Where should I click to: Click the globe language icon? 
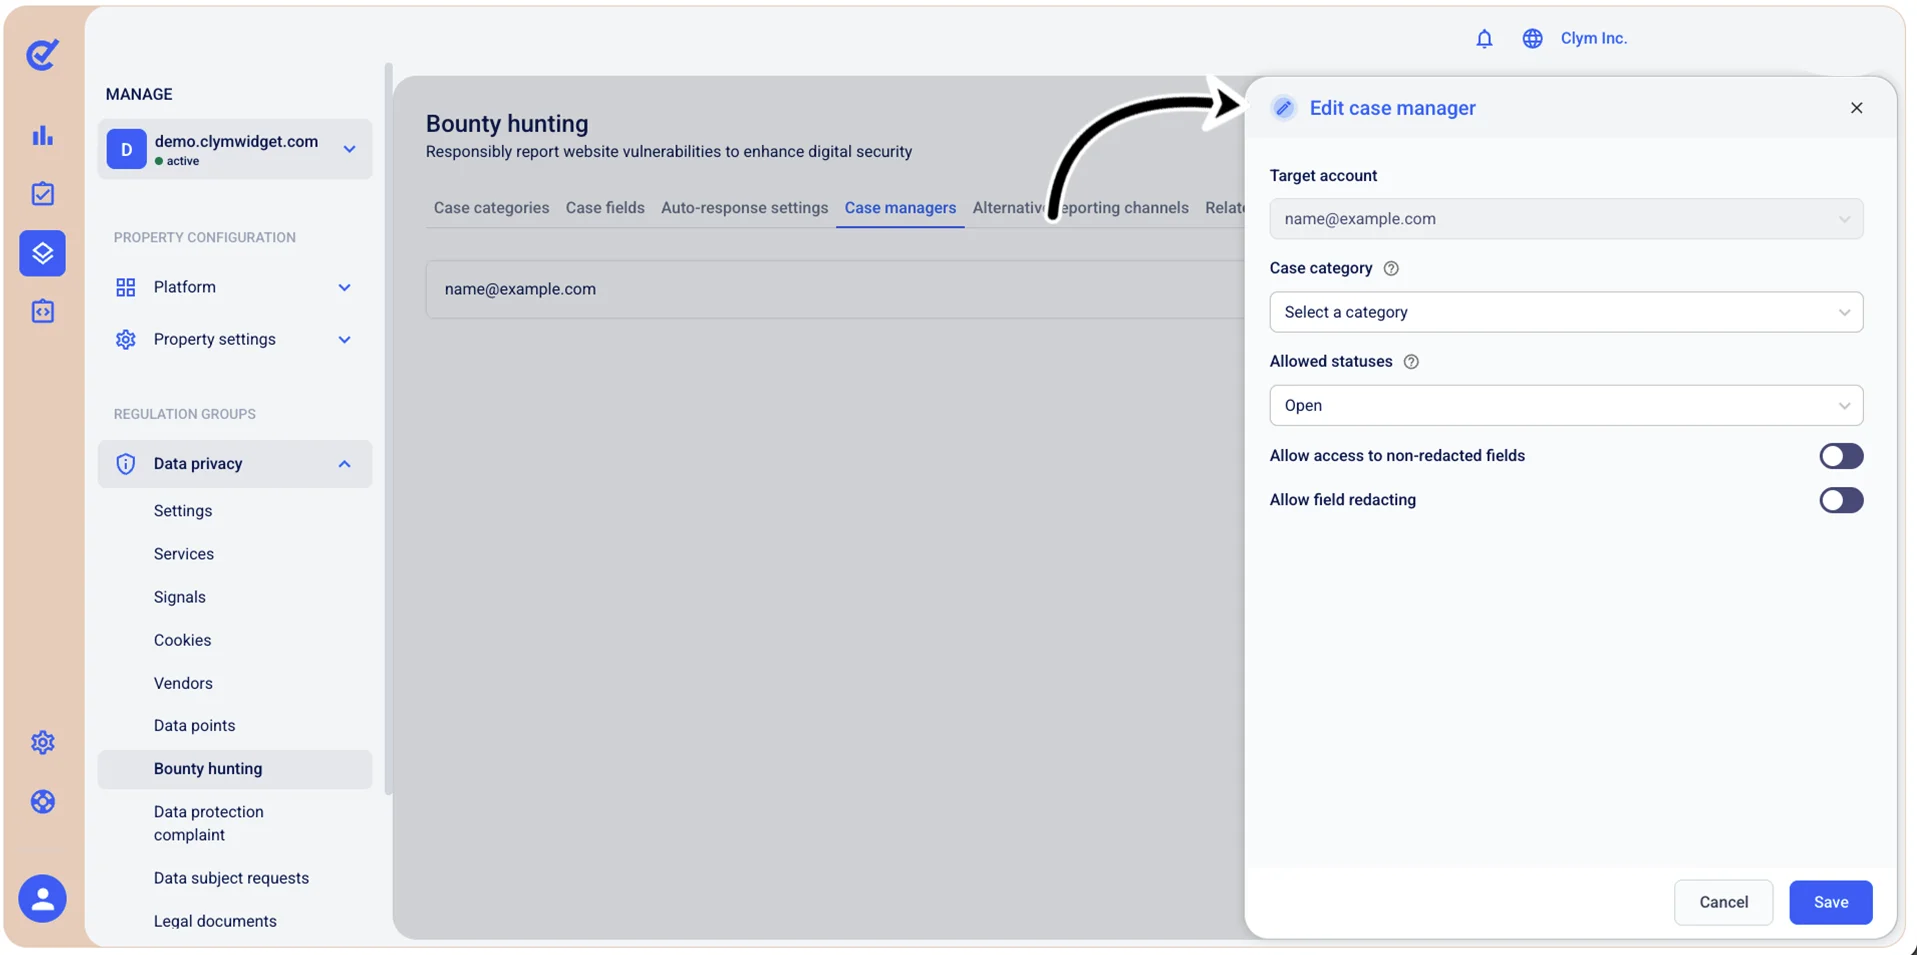pyautogui.click(x=1532, y=39)
